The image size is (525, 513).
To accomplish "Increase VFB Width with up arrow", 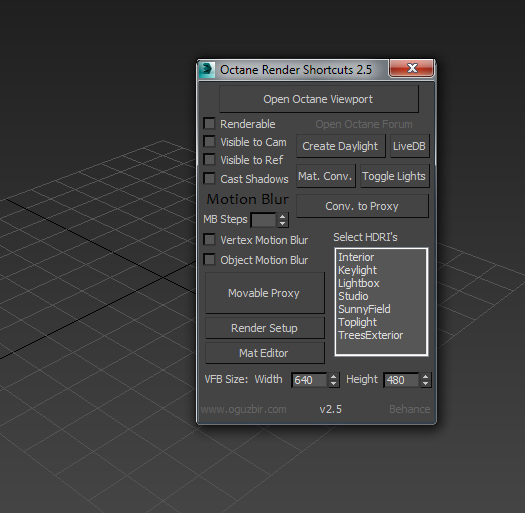I will pos(333,376).
